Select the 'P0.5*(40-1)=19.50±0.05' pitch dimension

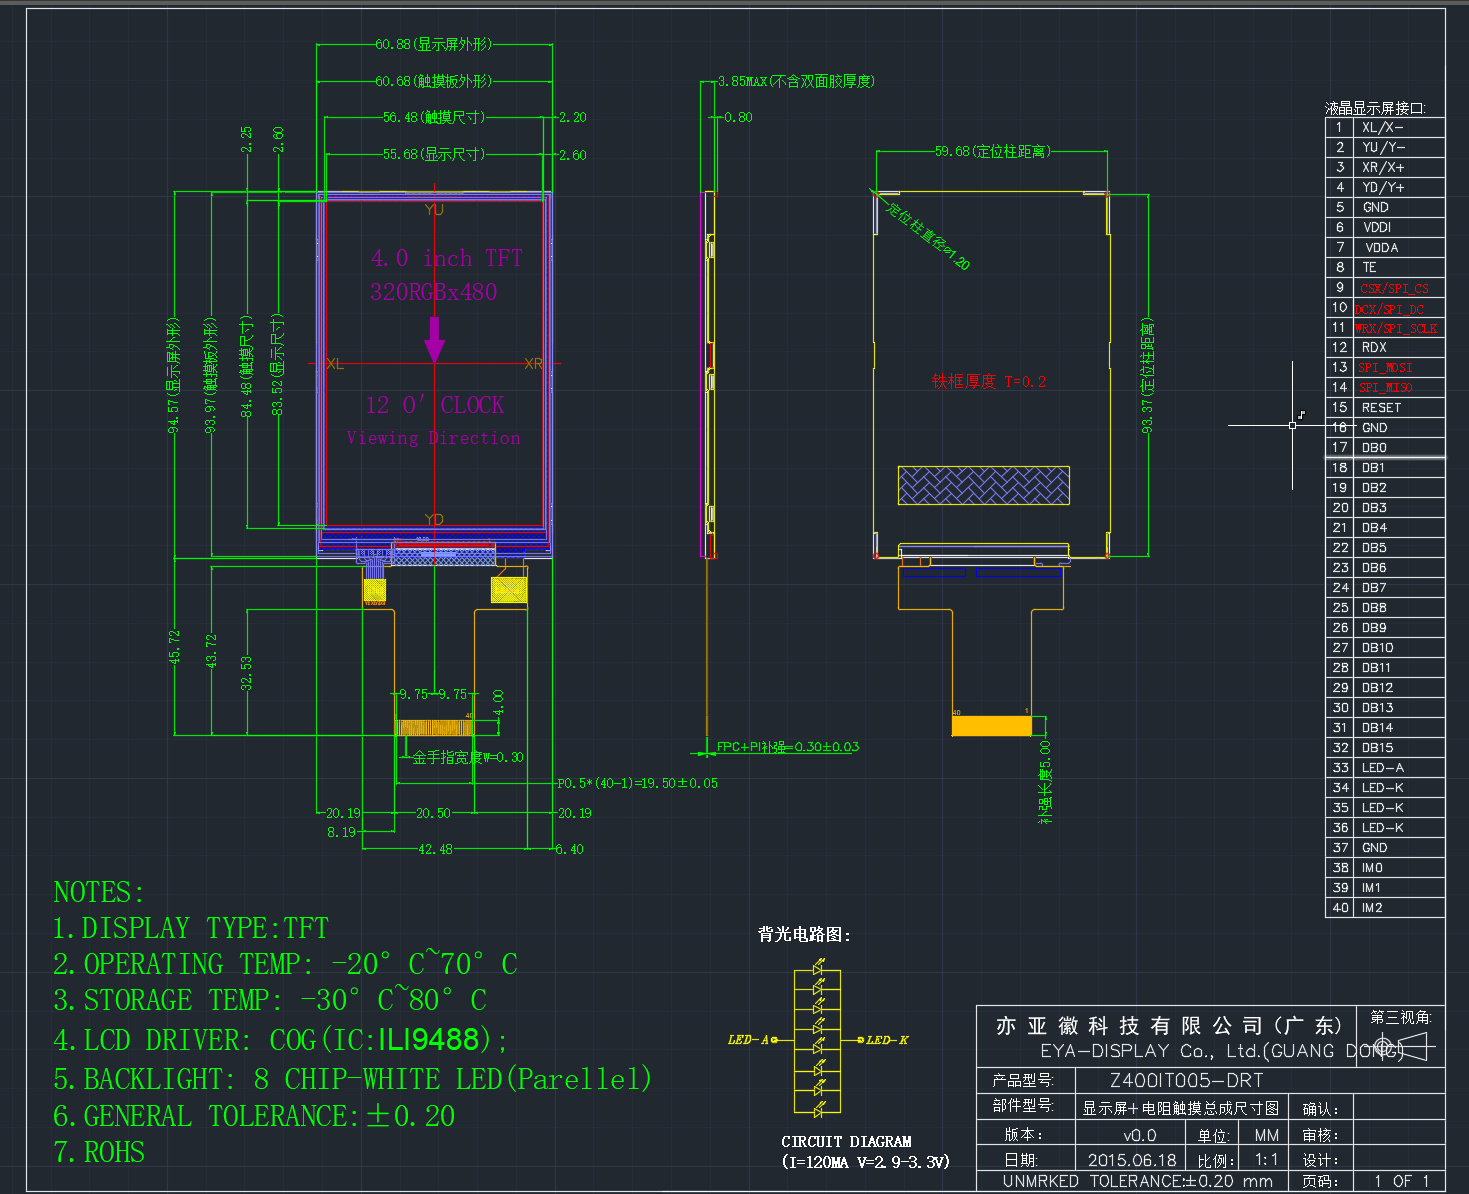point(637,783)
